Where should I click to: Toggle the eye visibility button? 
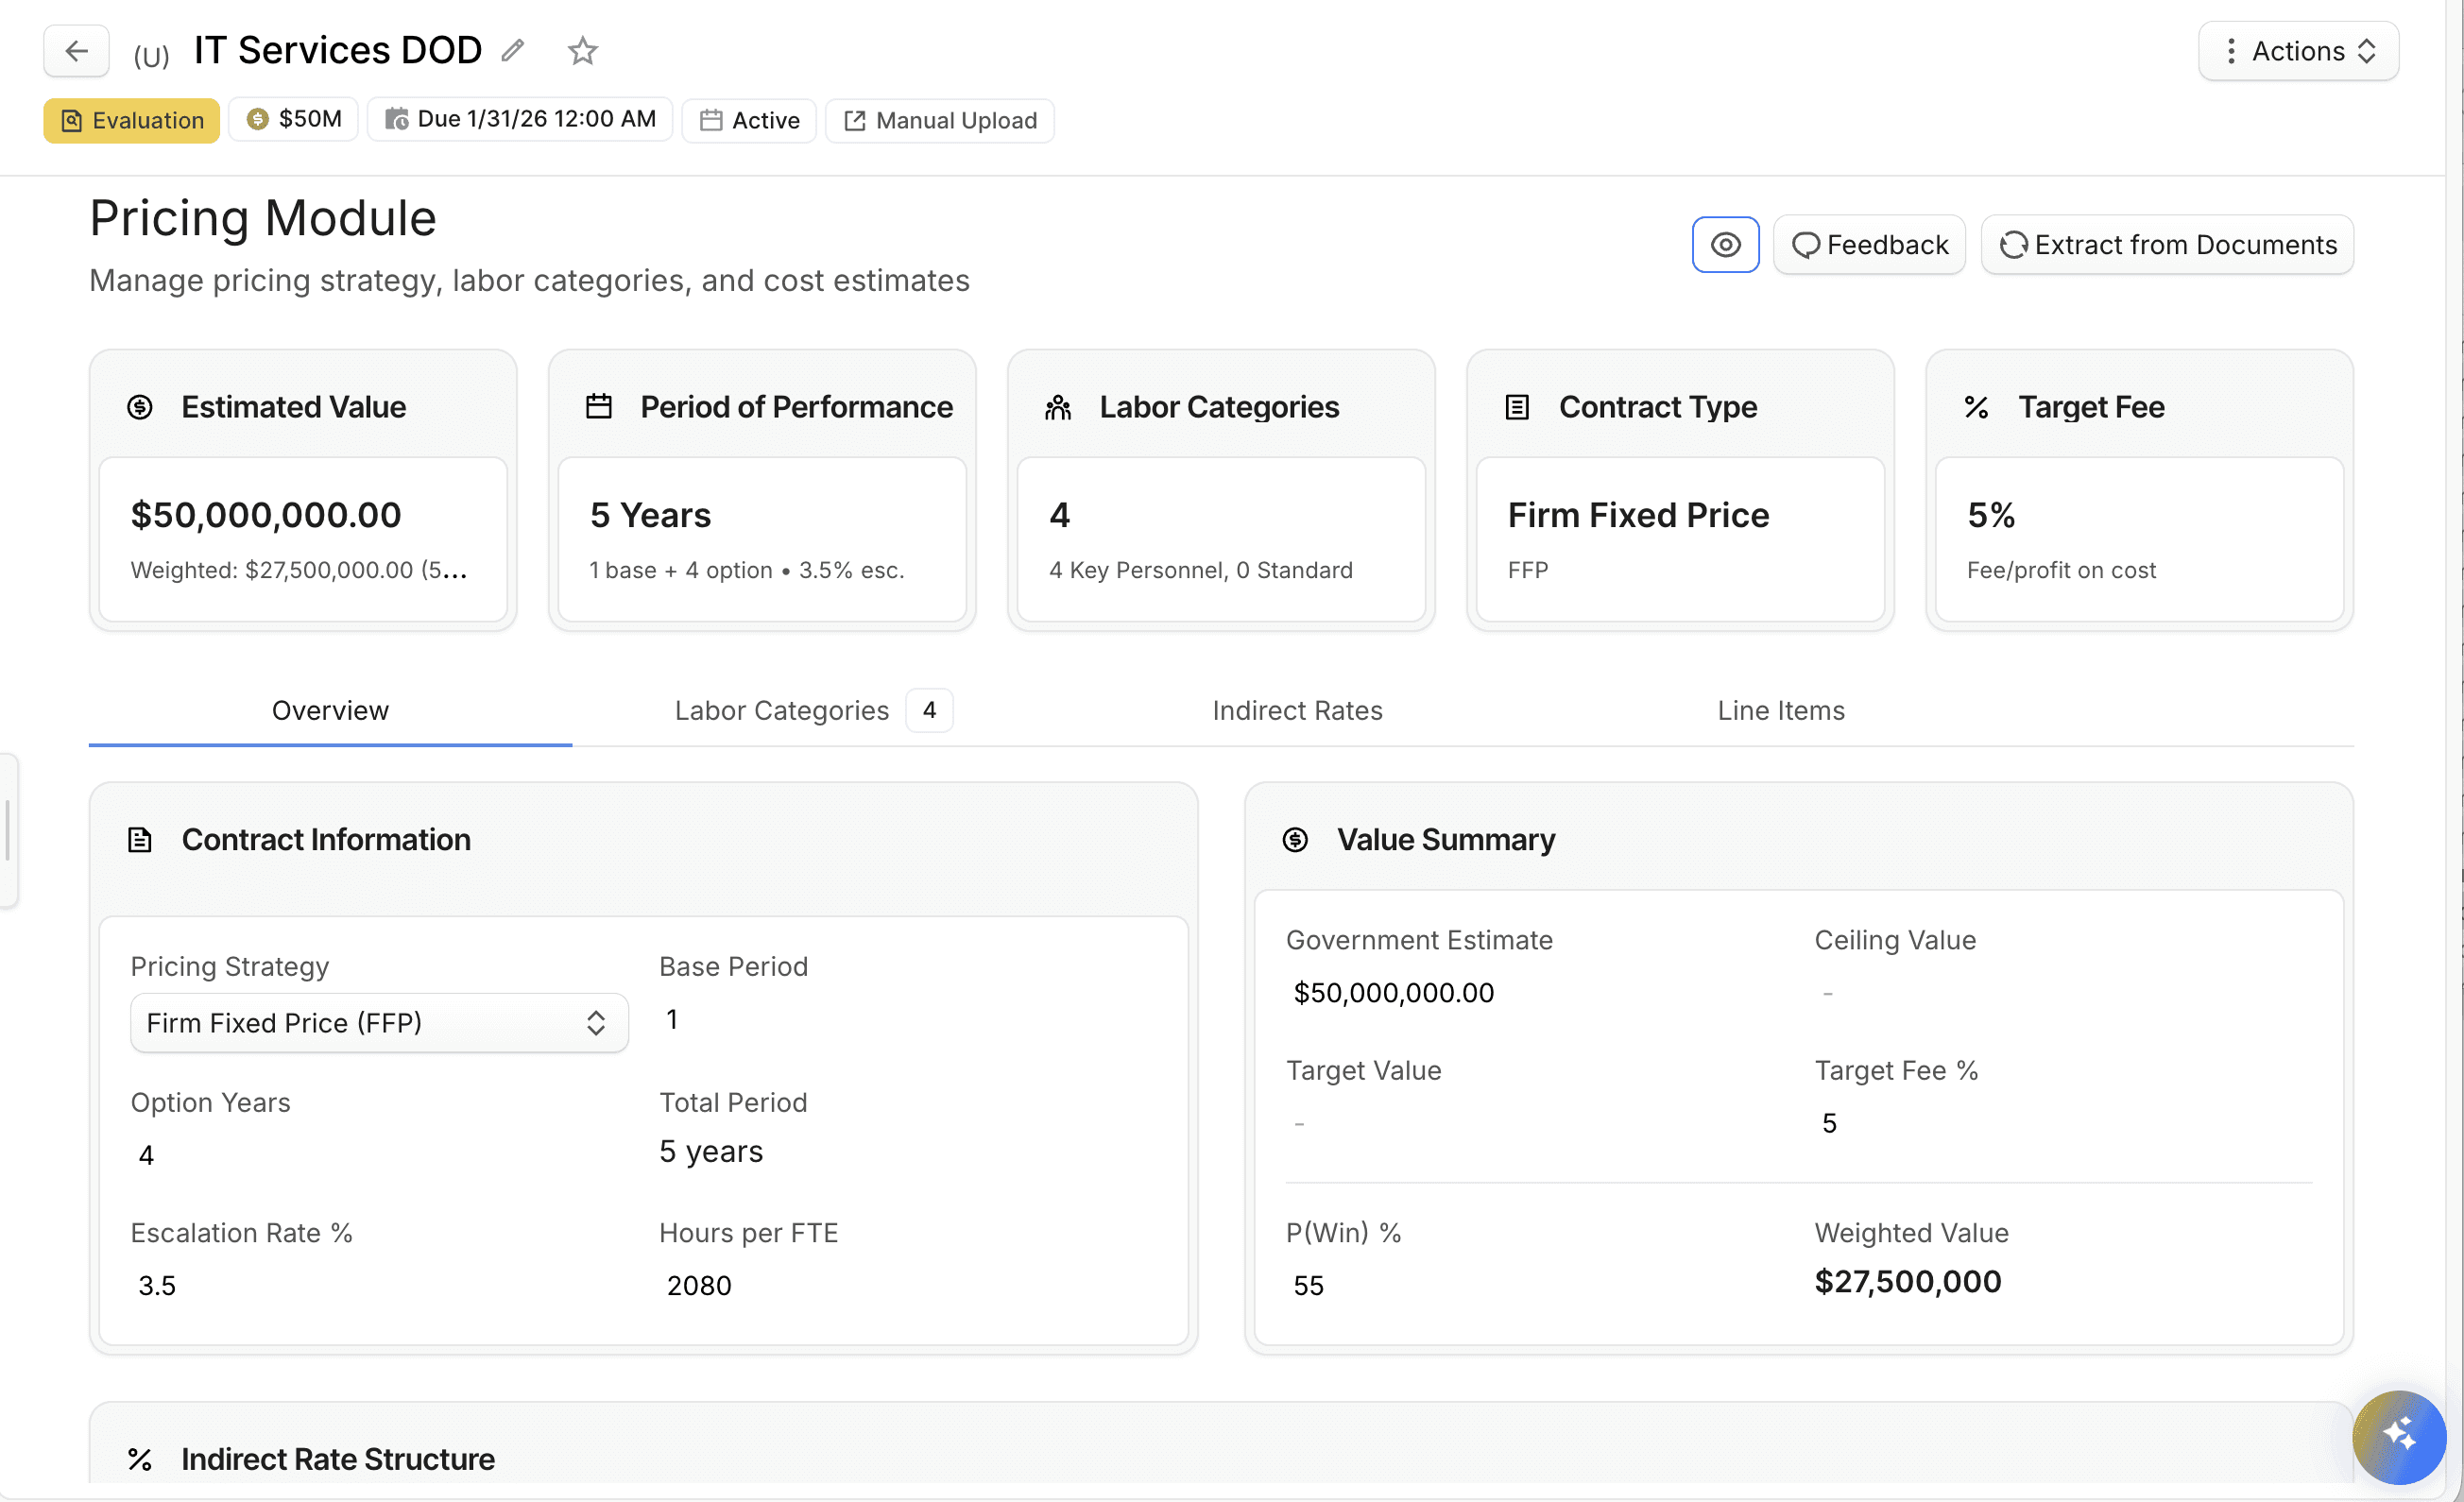[1725, 245]
